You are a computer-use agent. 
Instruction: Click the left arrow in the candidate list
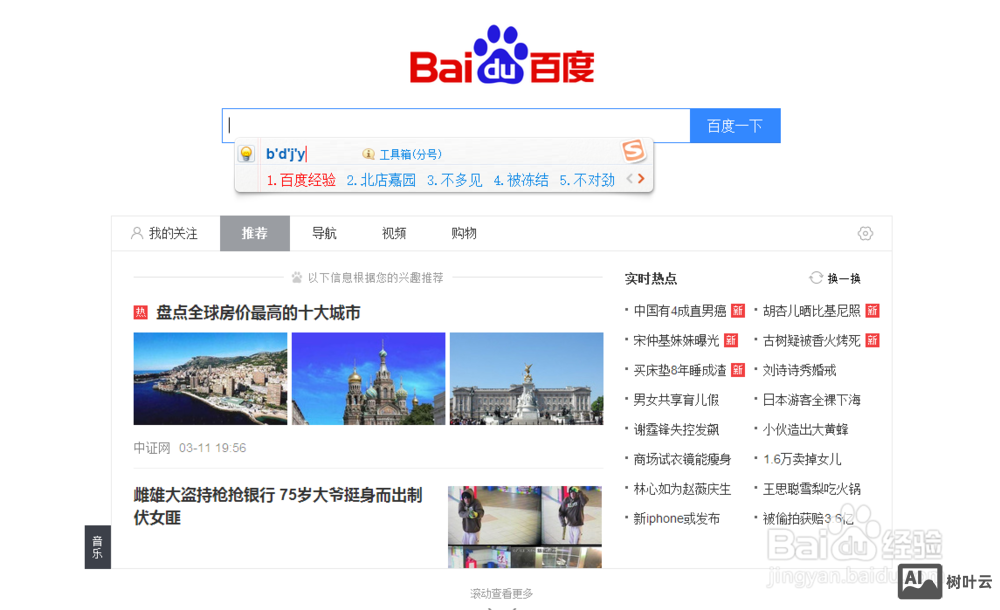point(629,178)
